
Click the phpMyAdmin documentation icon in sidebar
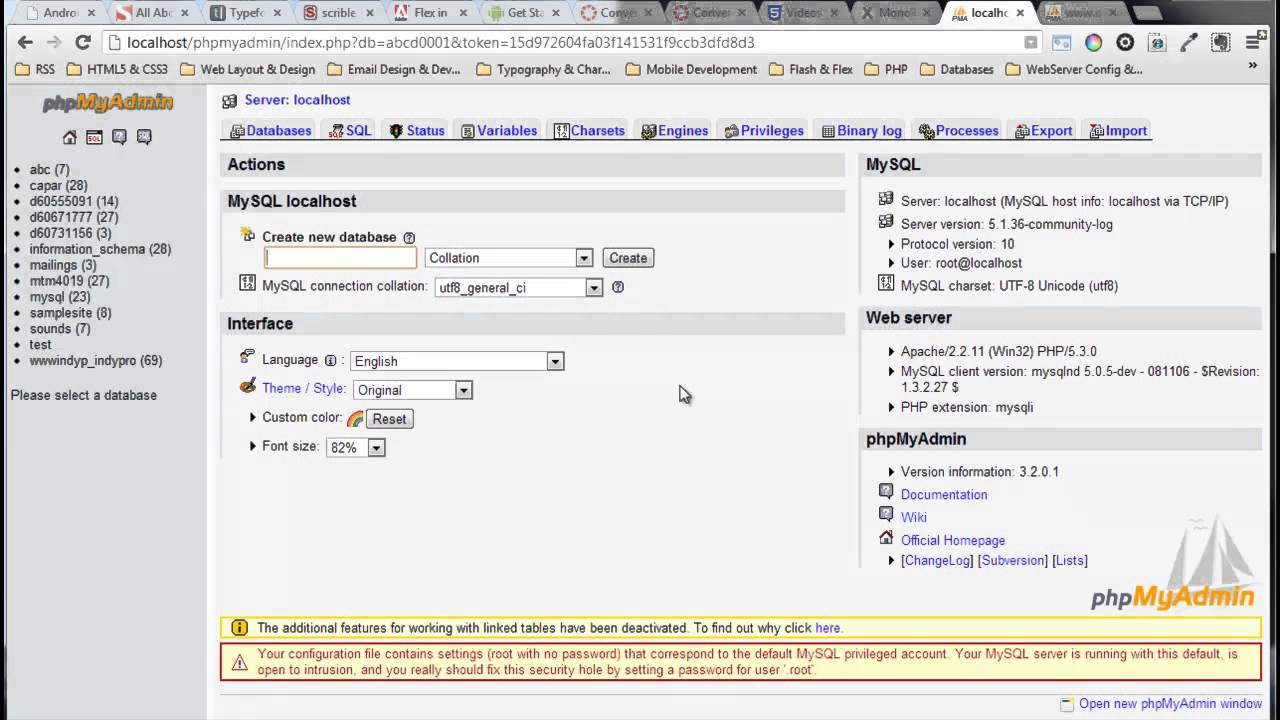point(119,137)
